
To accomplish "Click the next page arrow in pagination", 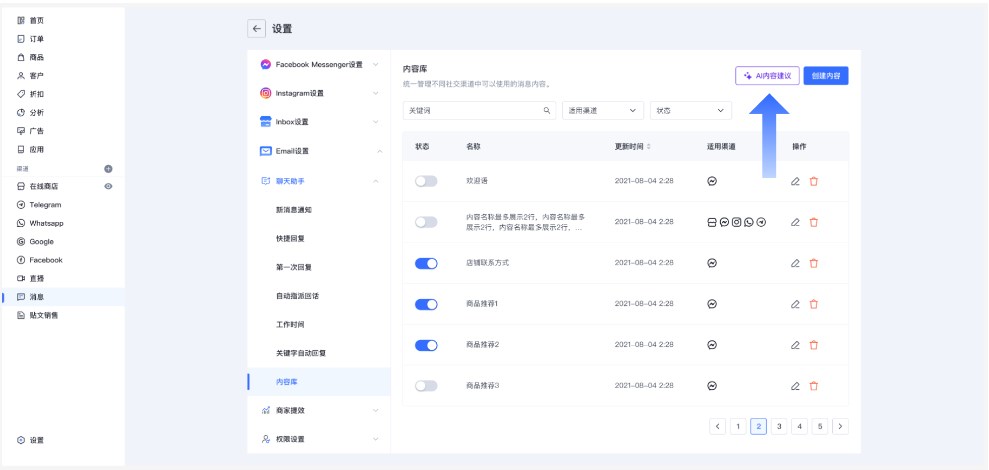I will point(840,427).
